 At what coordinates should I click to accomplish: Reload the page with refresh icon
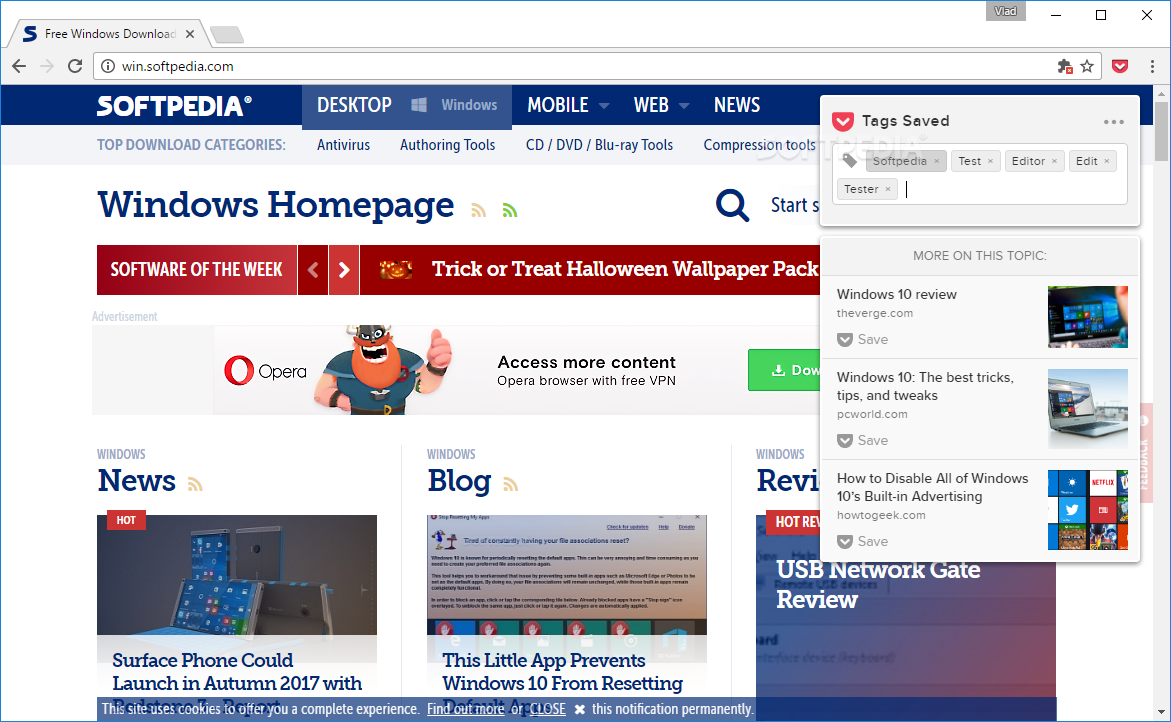[x=75, y=66]
